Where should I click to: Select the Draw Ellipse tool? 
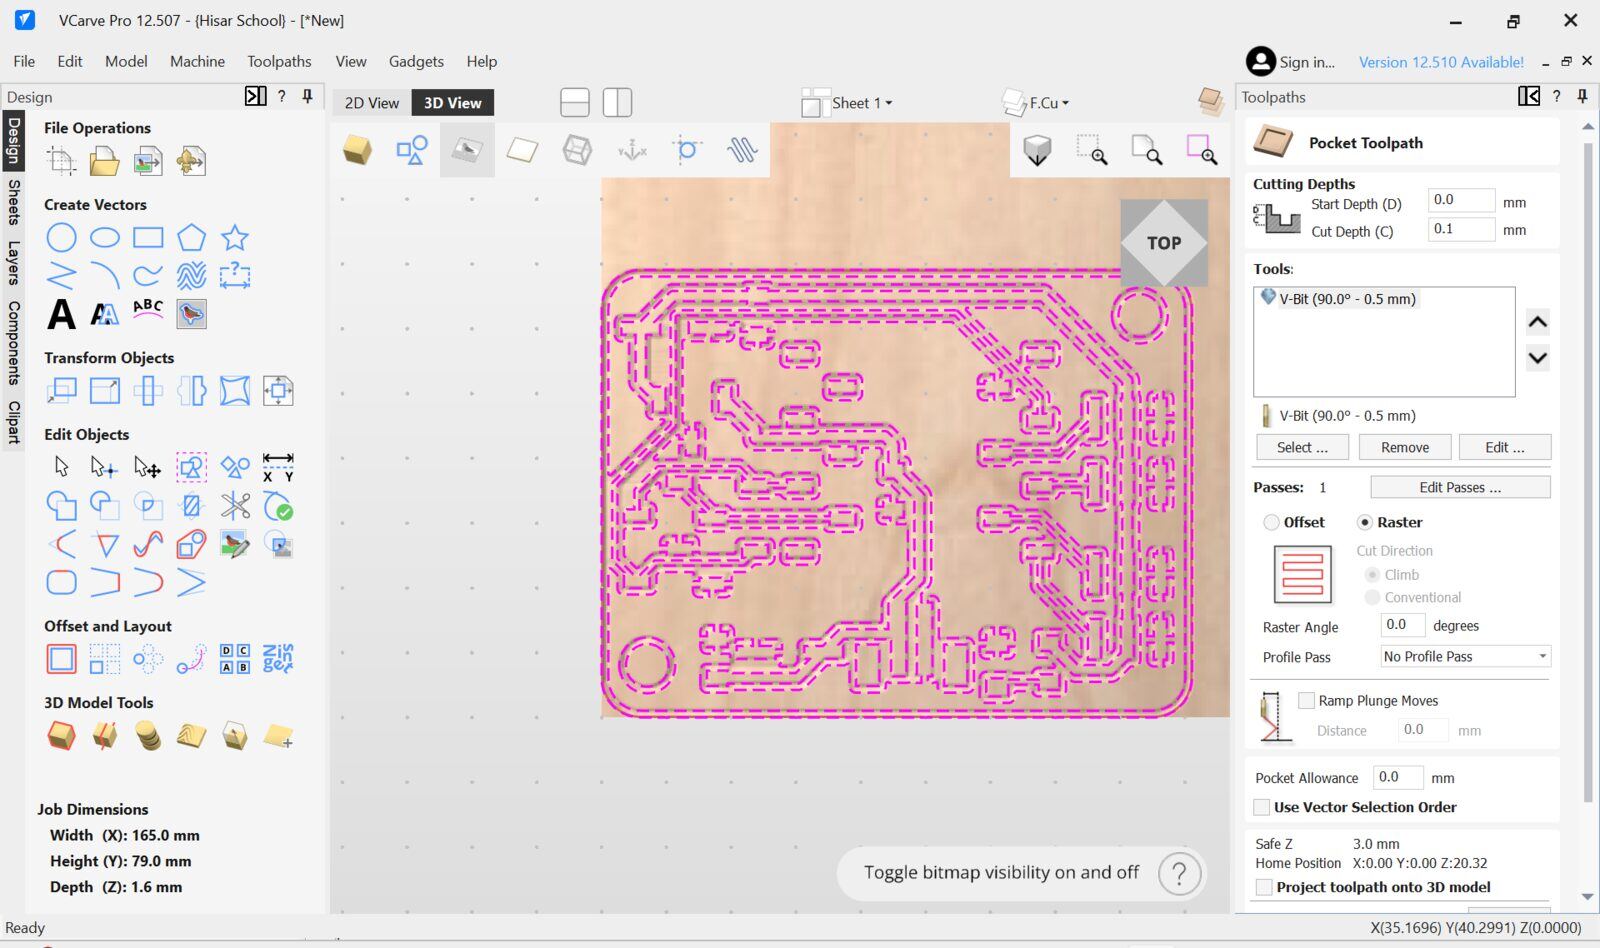pos(104,238)
